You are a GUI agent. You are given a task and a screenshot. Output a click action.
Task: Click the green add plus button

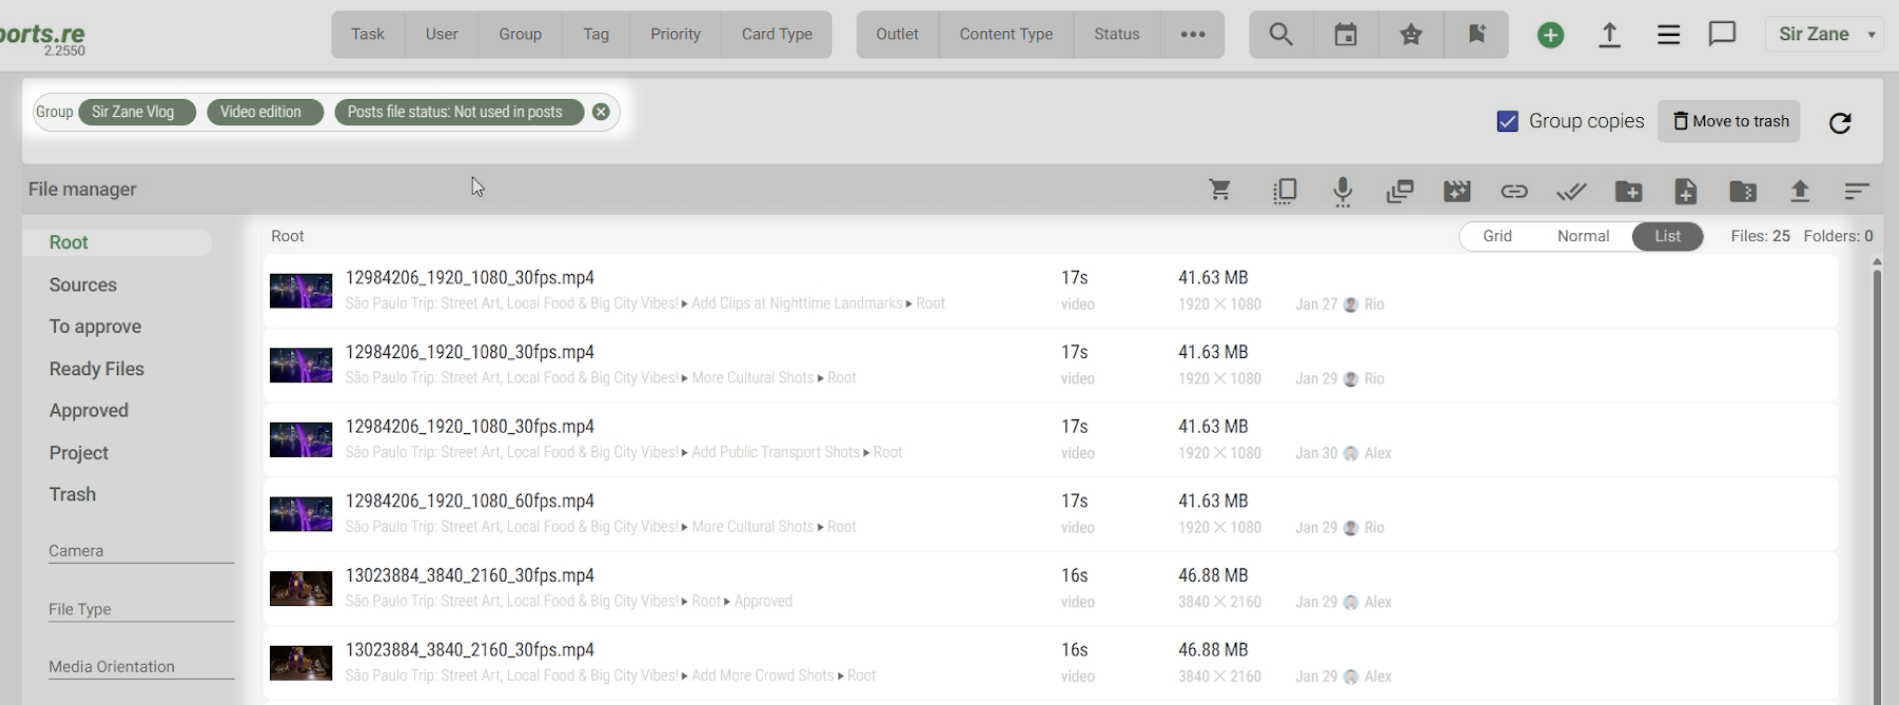click(1550, 35)
